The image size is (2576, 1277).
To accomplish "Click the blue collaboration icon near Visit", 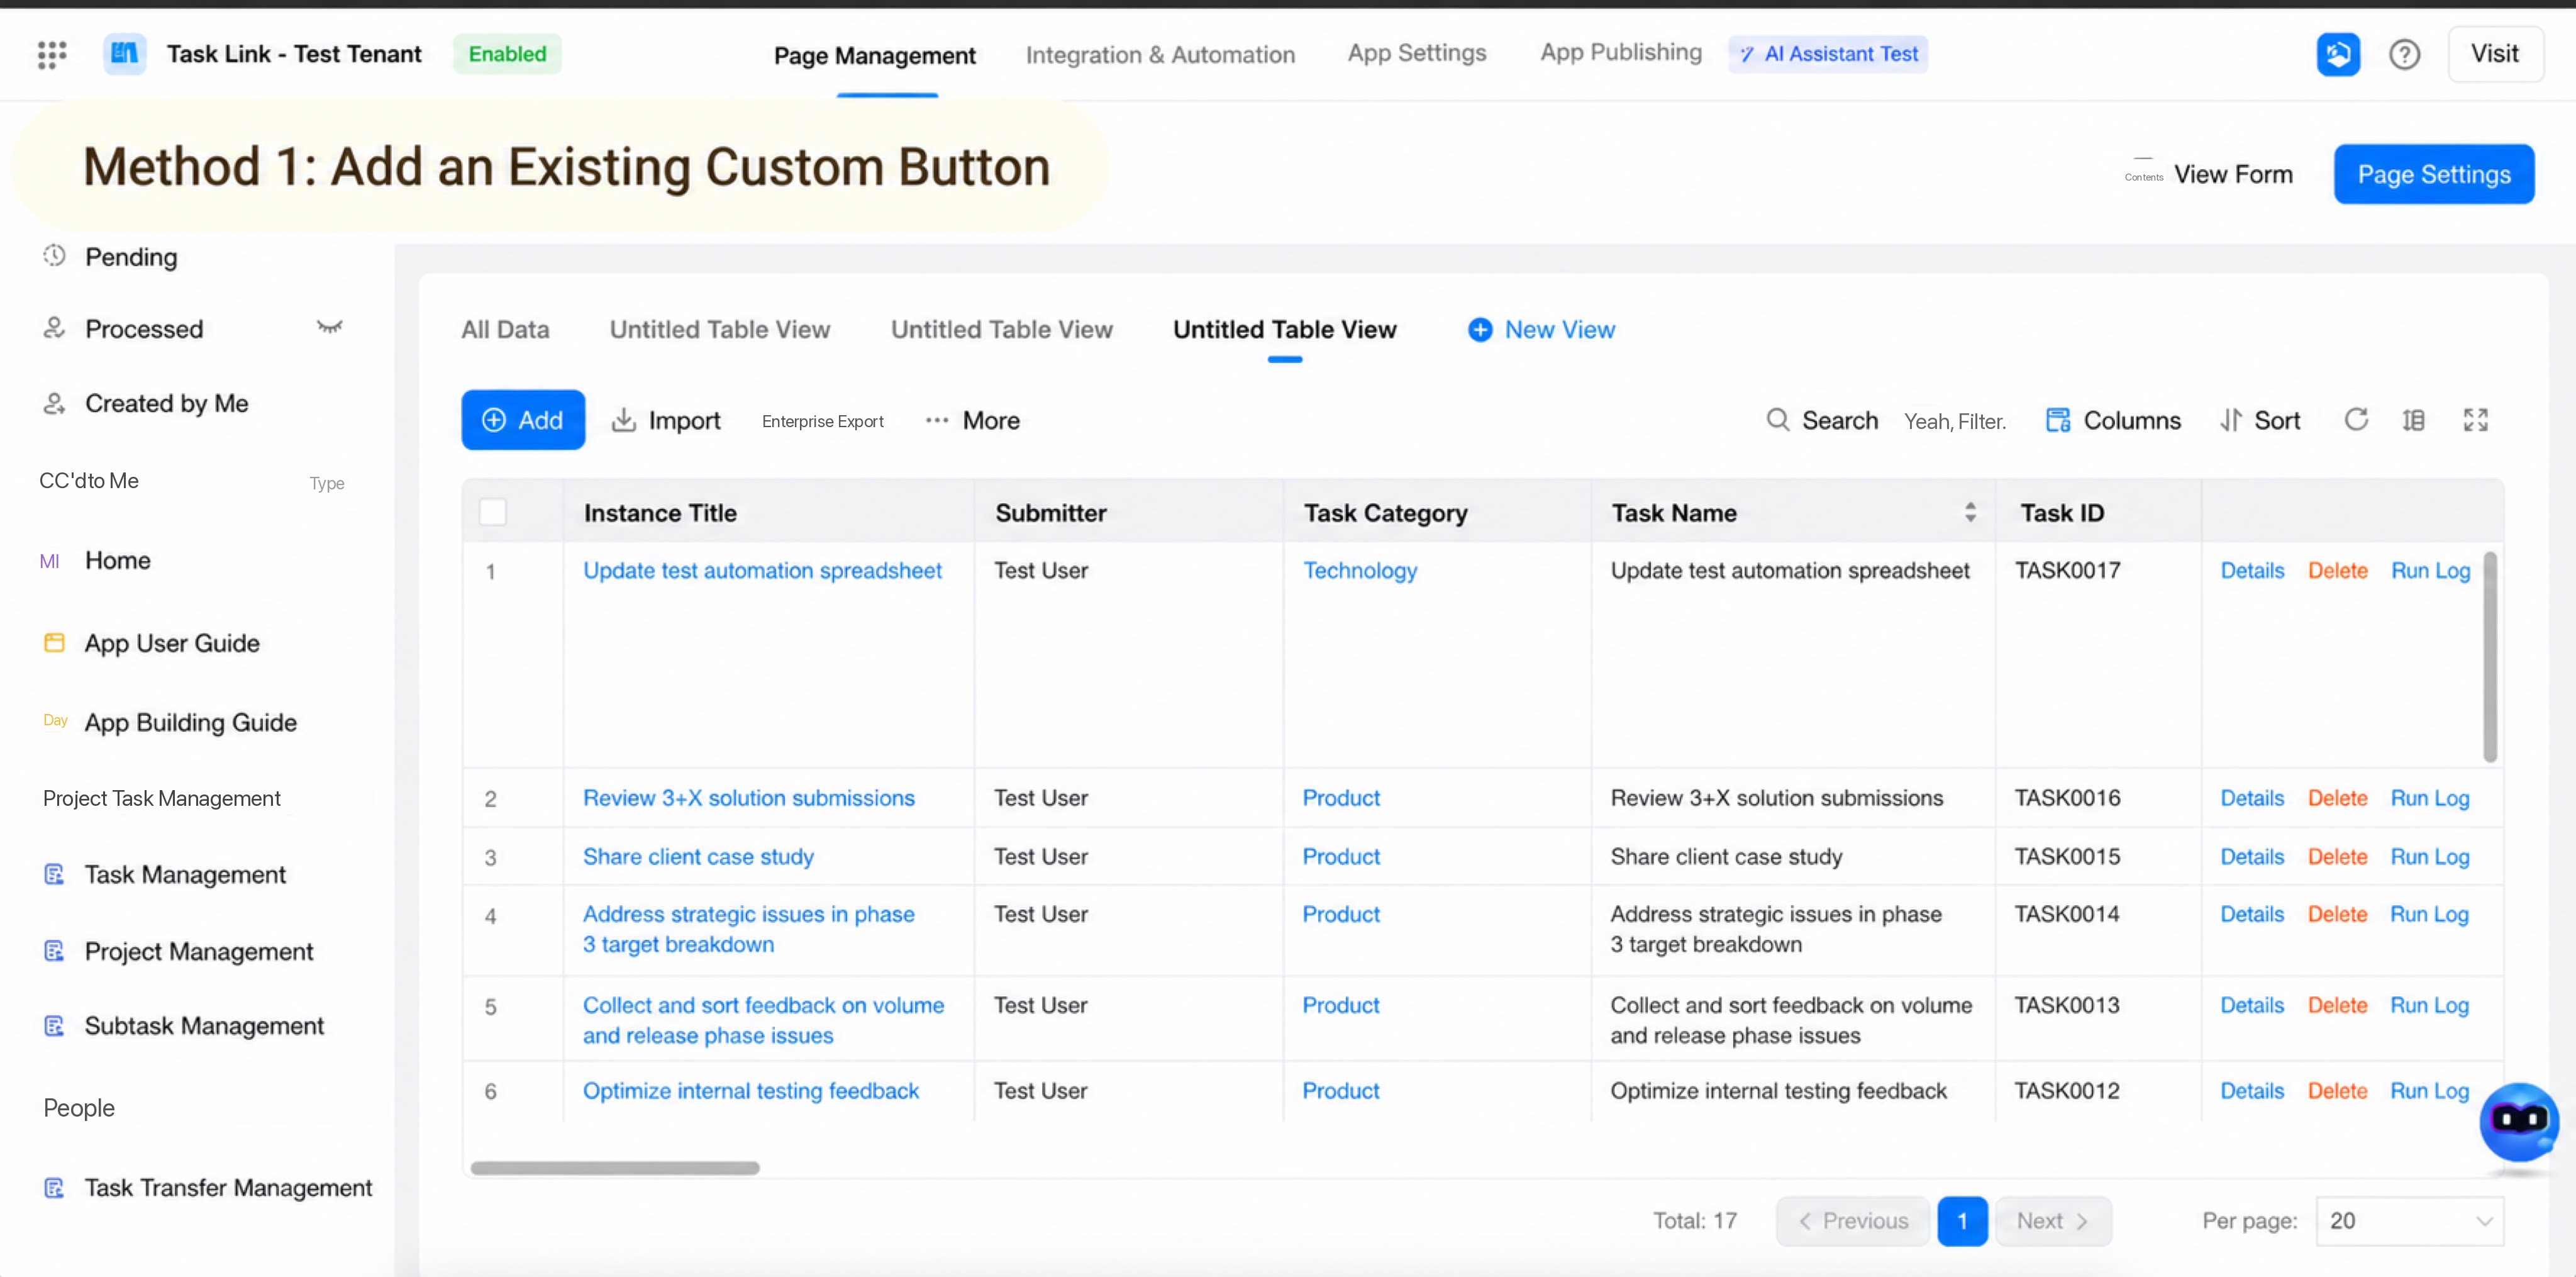I will pos(2338,54).
